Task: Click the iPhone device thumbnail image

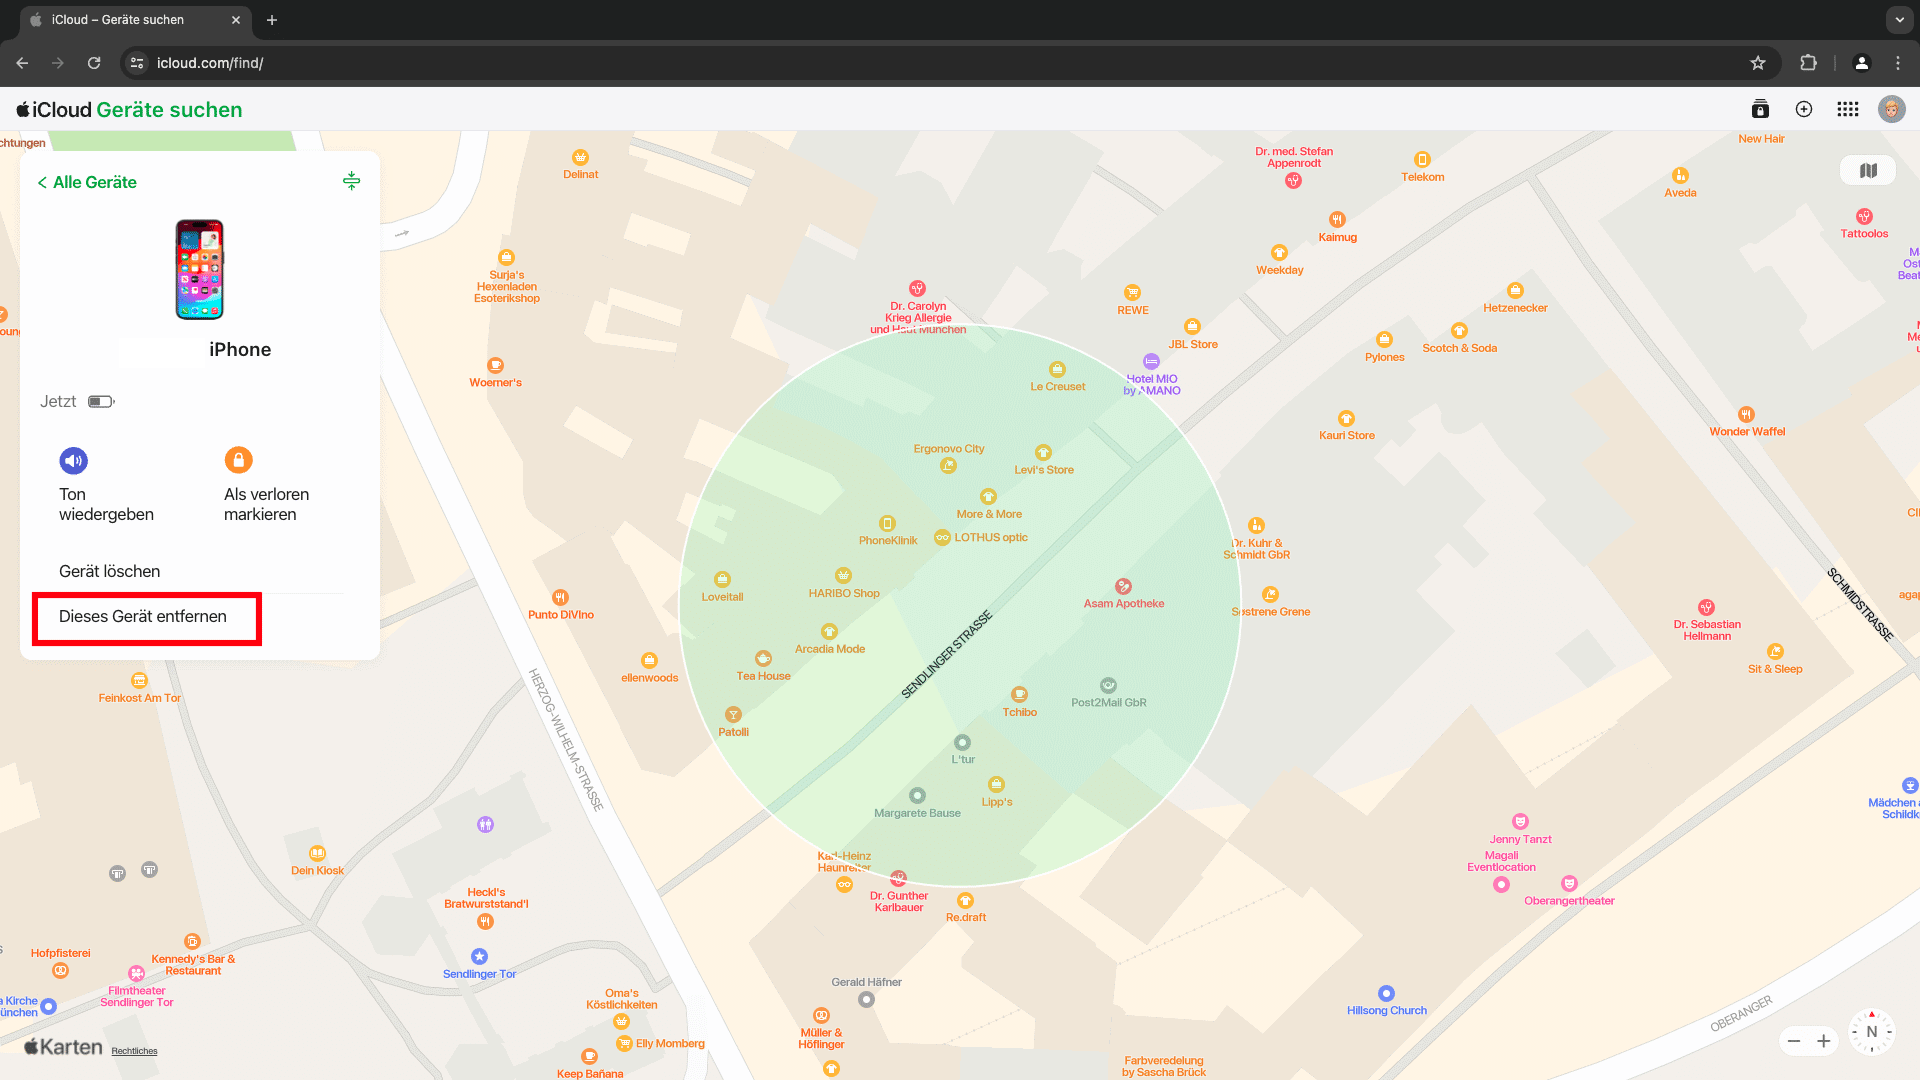Action: pos(200,270)
